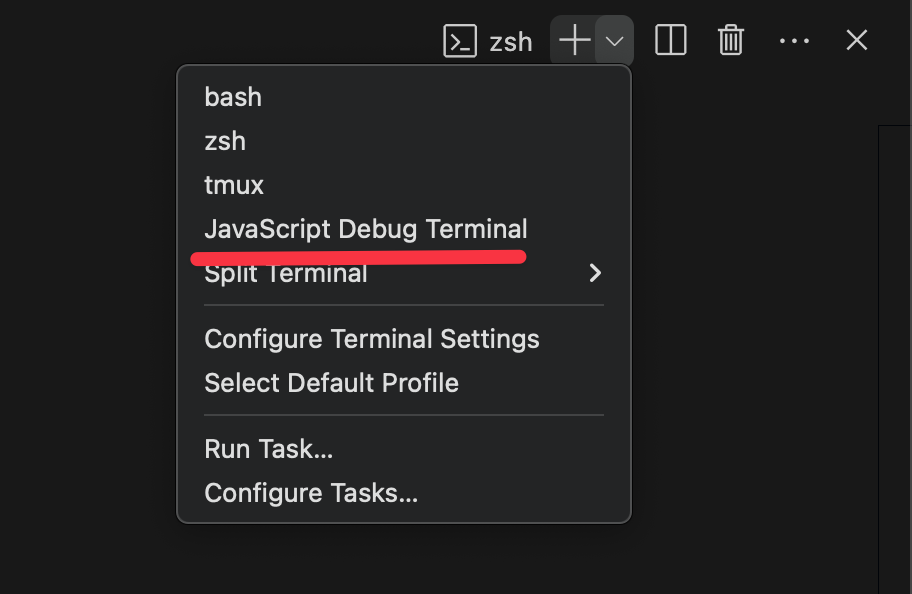Open Configure Terminal Settings
Screen dimensions: 912x594
(372, 339)
